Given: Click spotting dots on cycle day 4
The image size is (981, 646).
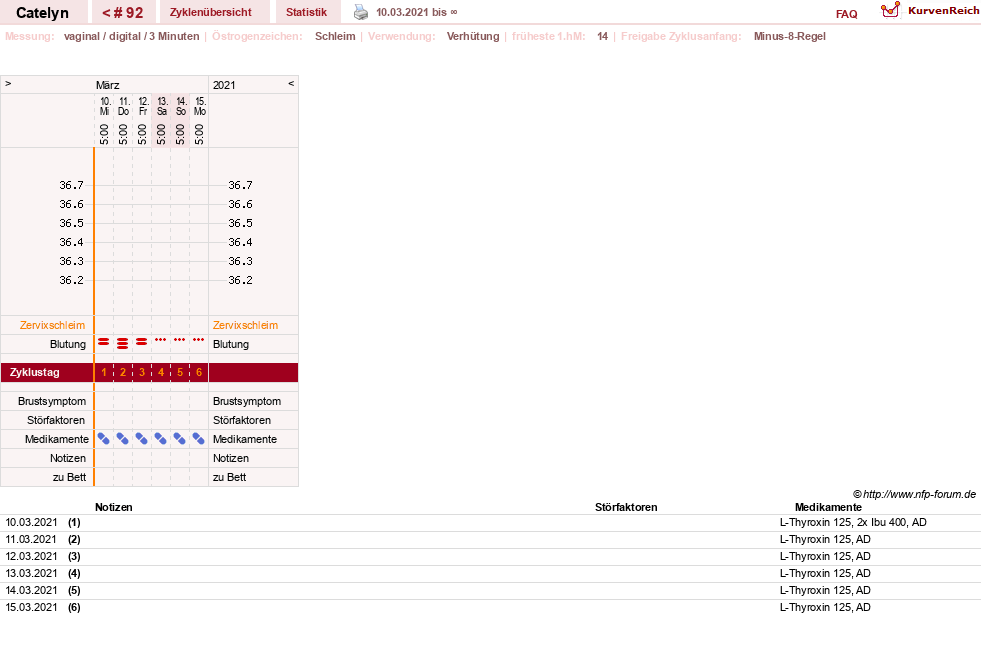Looking at the screenshot, I should (161, 340).
